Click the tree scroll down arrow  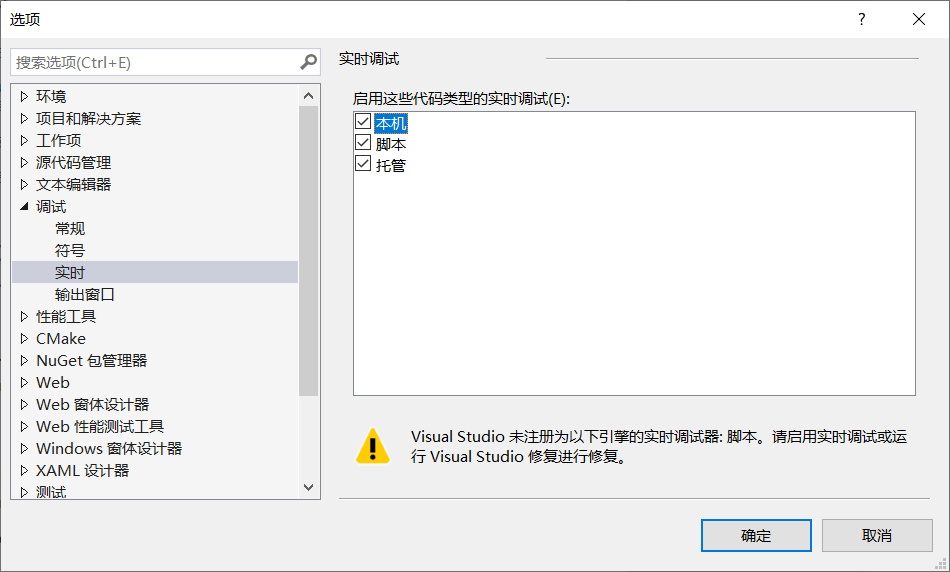point(308,487)
